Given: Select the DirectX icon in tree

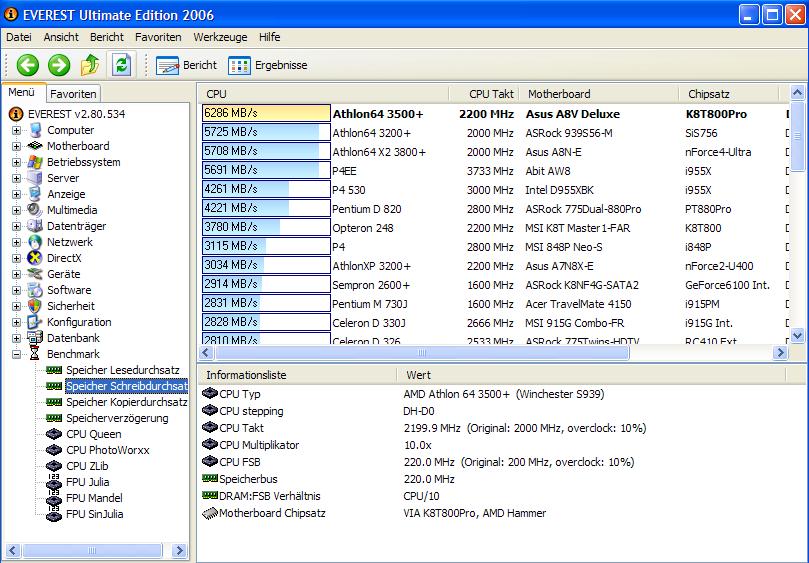Looking at the screenshot, I should coord(35,258).
